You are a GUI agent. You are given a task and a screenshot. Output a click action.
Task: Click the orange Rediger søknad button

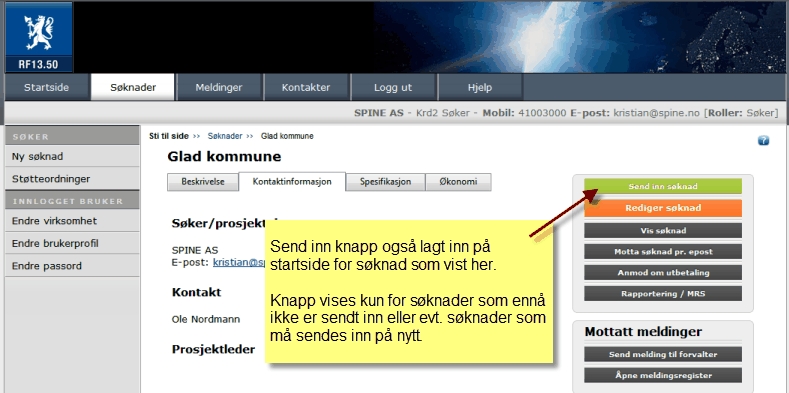pos(663,208)
